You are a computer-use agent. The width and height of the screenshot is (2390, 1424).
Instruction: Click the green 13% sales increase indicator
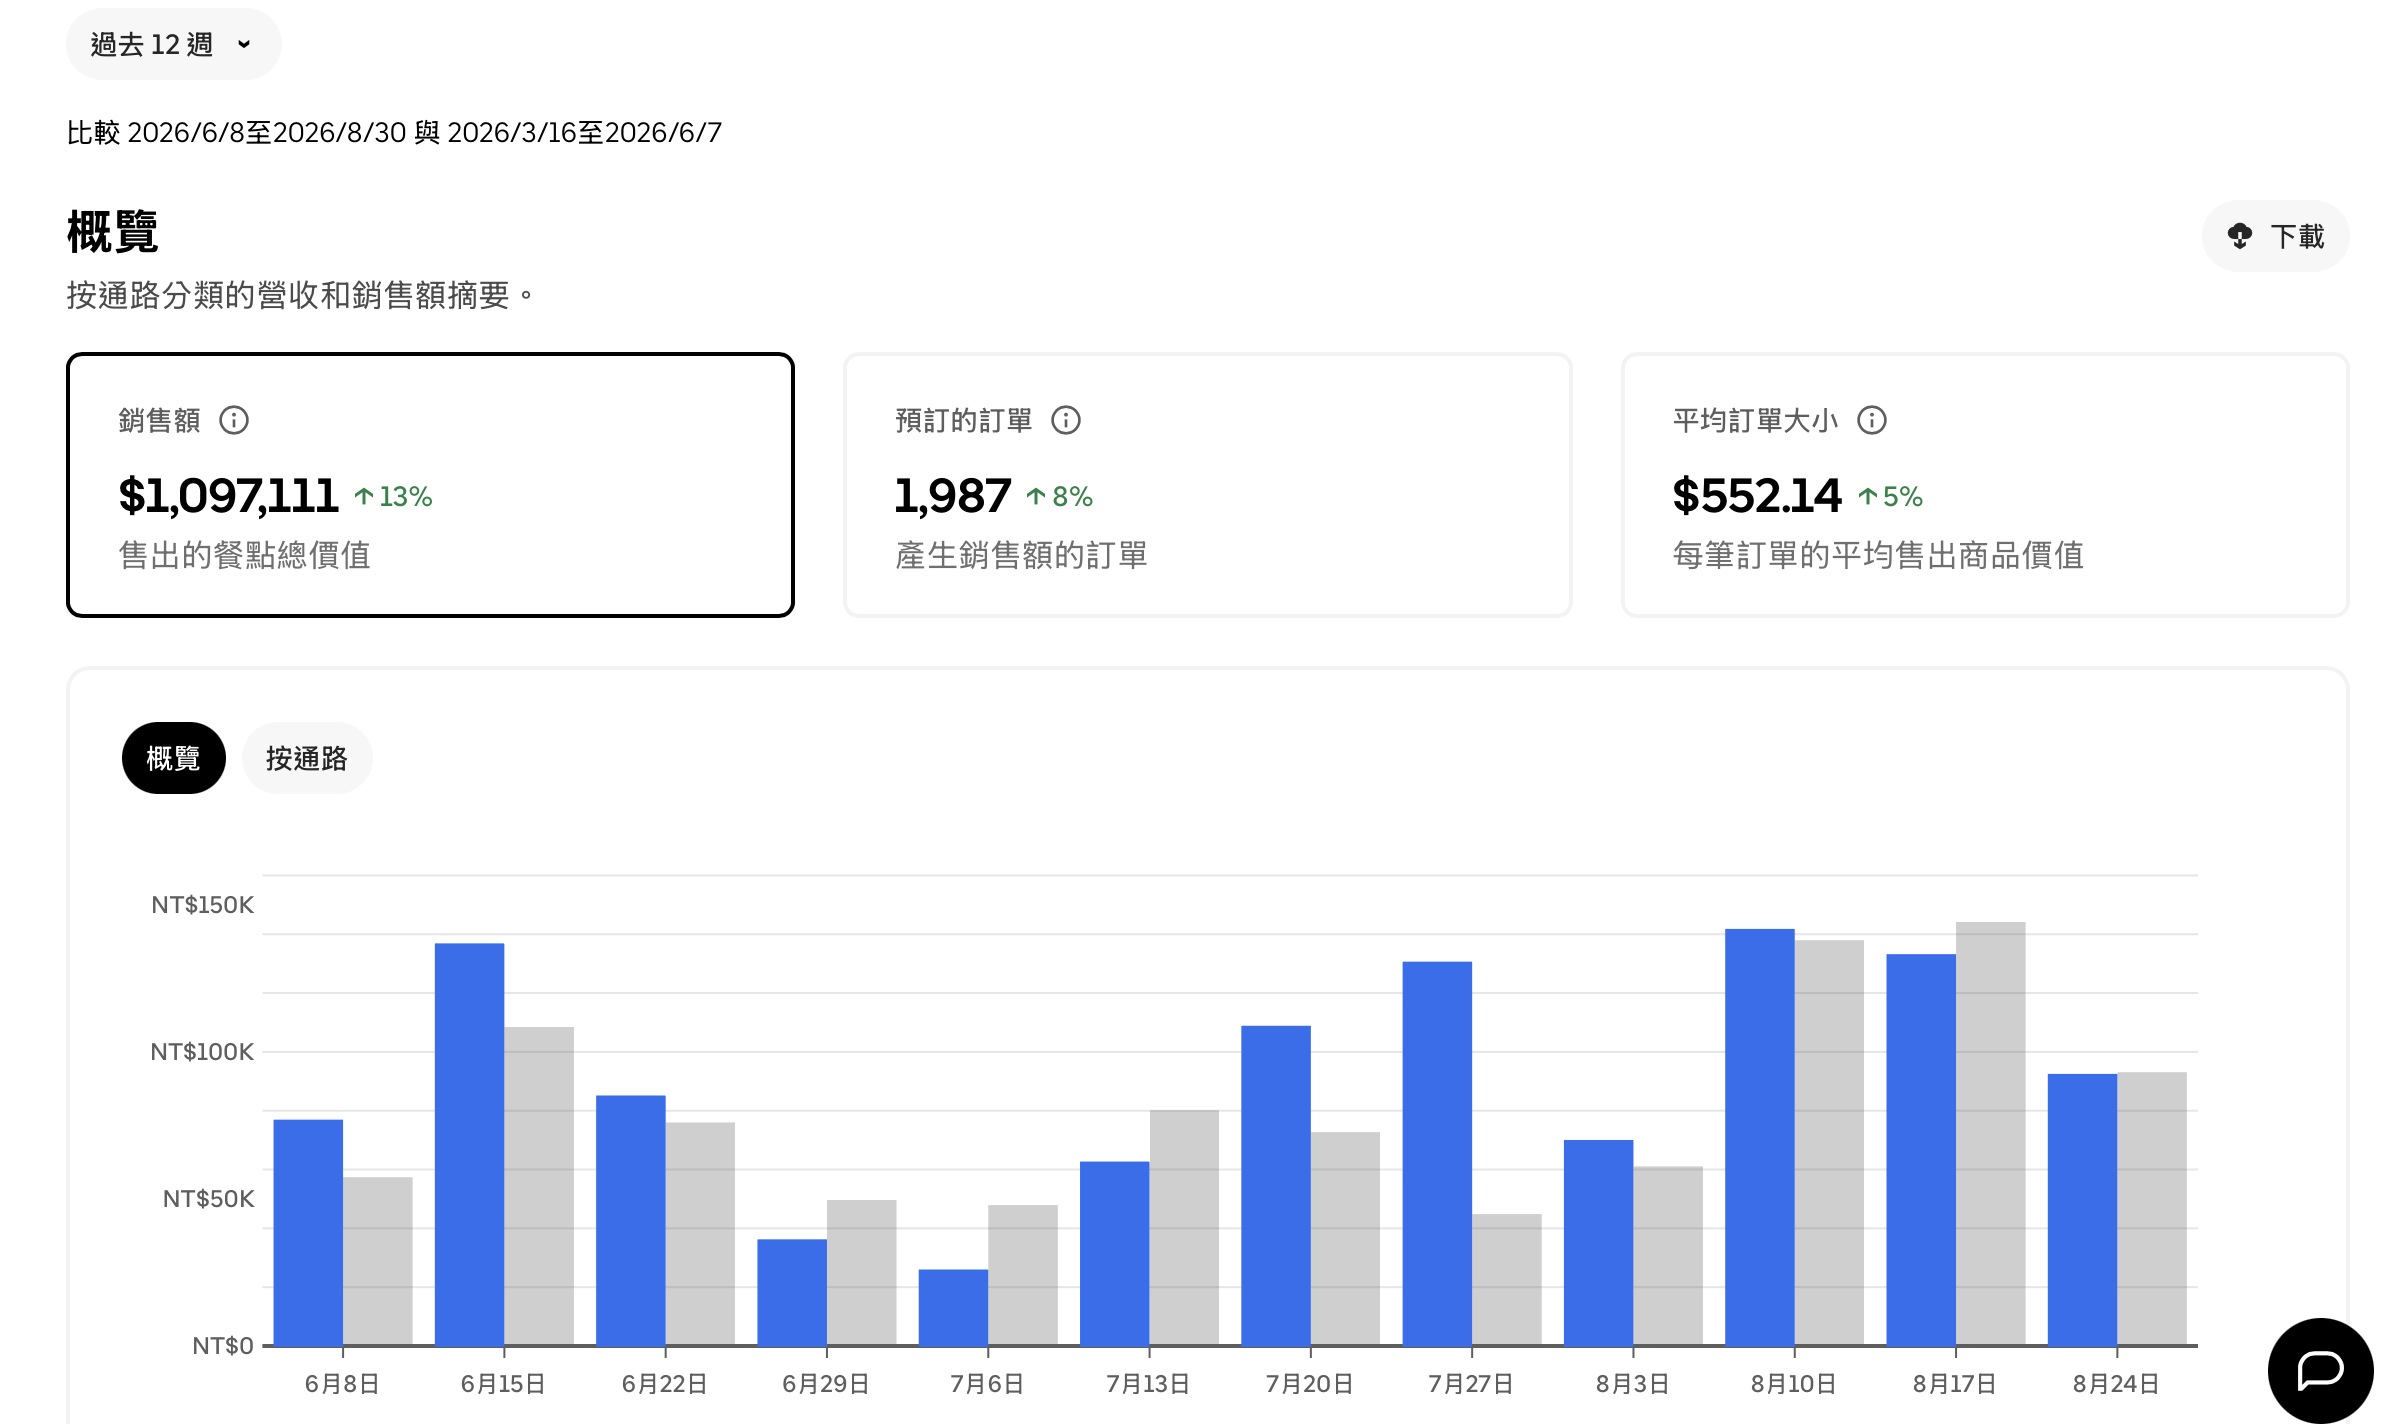coord(393,496)
